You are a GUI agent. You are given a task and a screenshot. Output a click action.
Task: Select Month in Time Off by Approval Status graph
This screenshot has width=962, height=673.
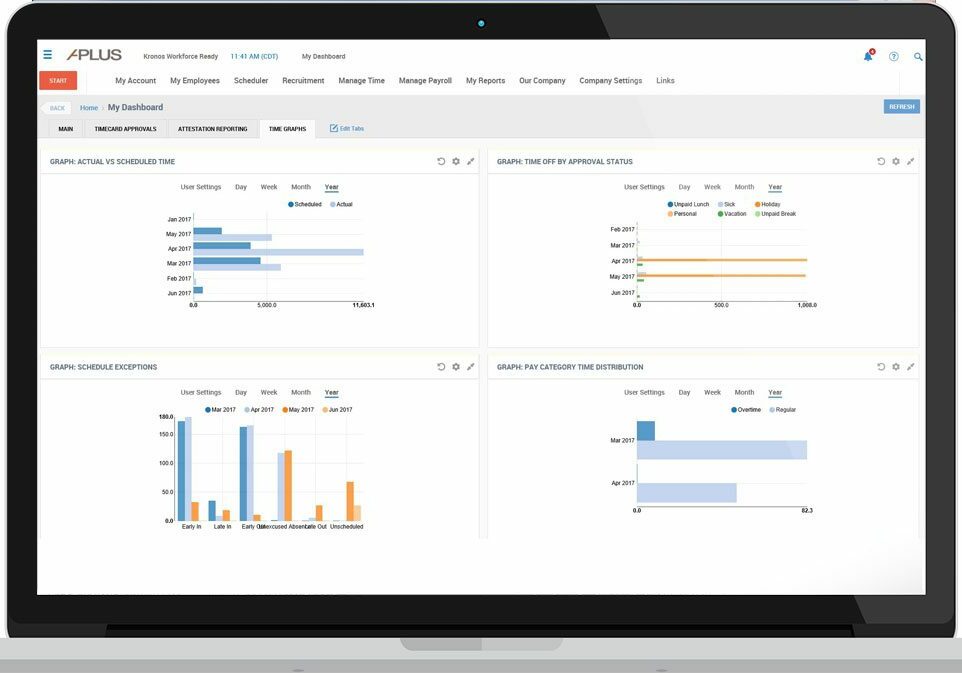(x=744, y=187)
